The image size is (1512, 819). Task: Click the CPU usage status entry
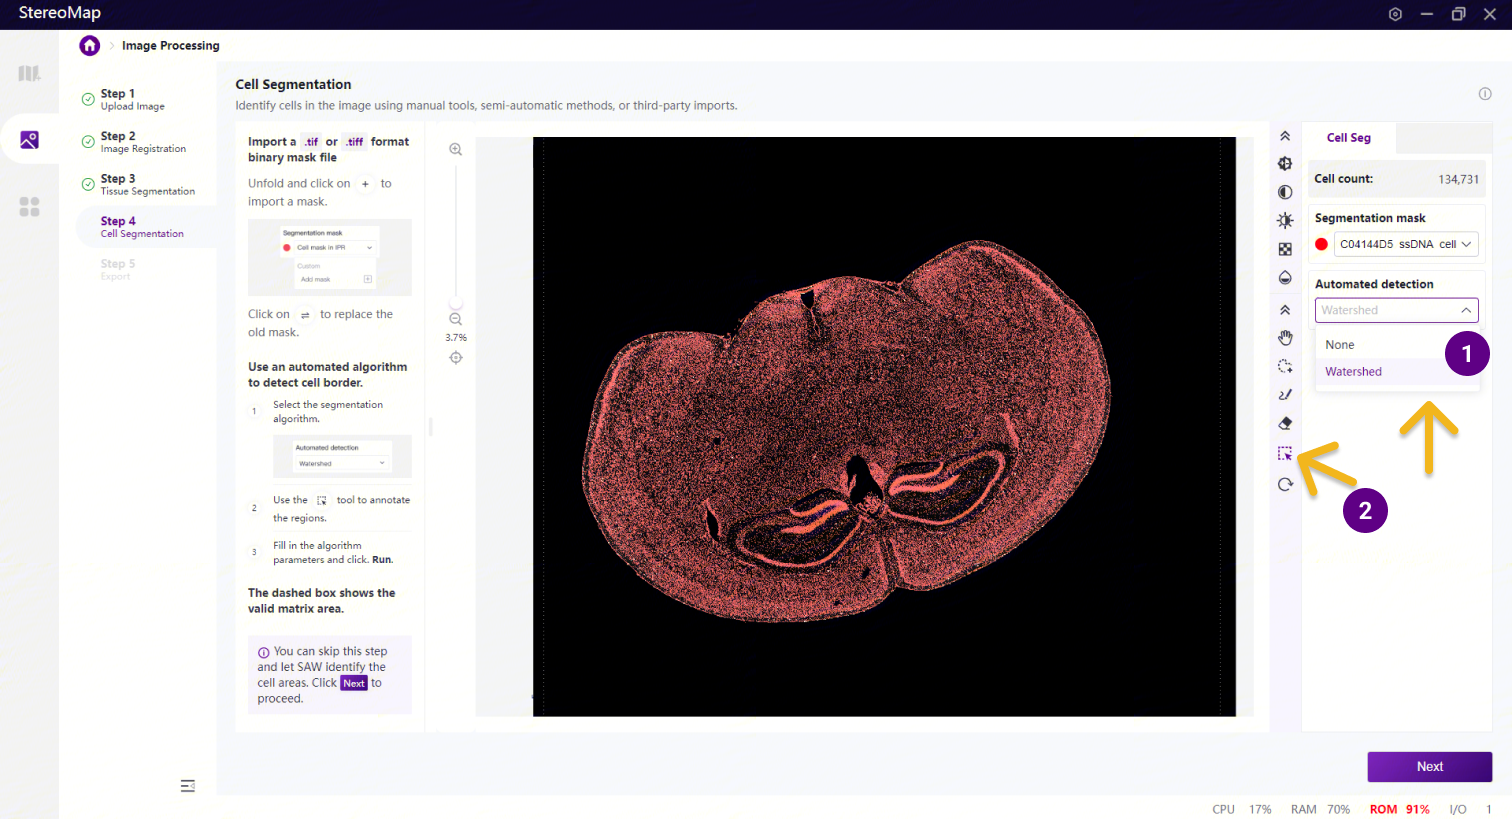click(1242, 810)
